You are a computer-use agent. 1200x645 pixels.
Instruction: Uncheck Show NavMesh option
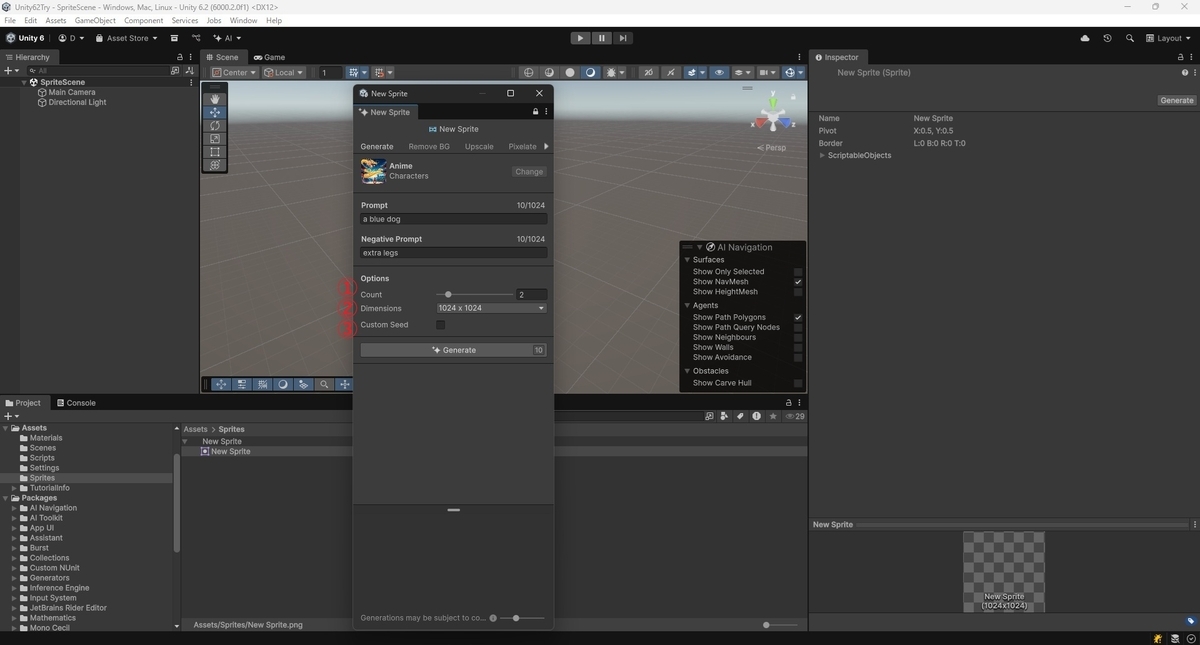[x=798, y=282]
